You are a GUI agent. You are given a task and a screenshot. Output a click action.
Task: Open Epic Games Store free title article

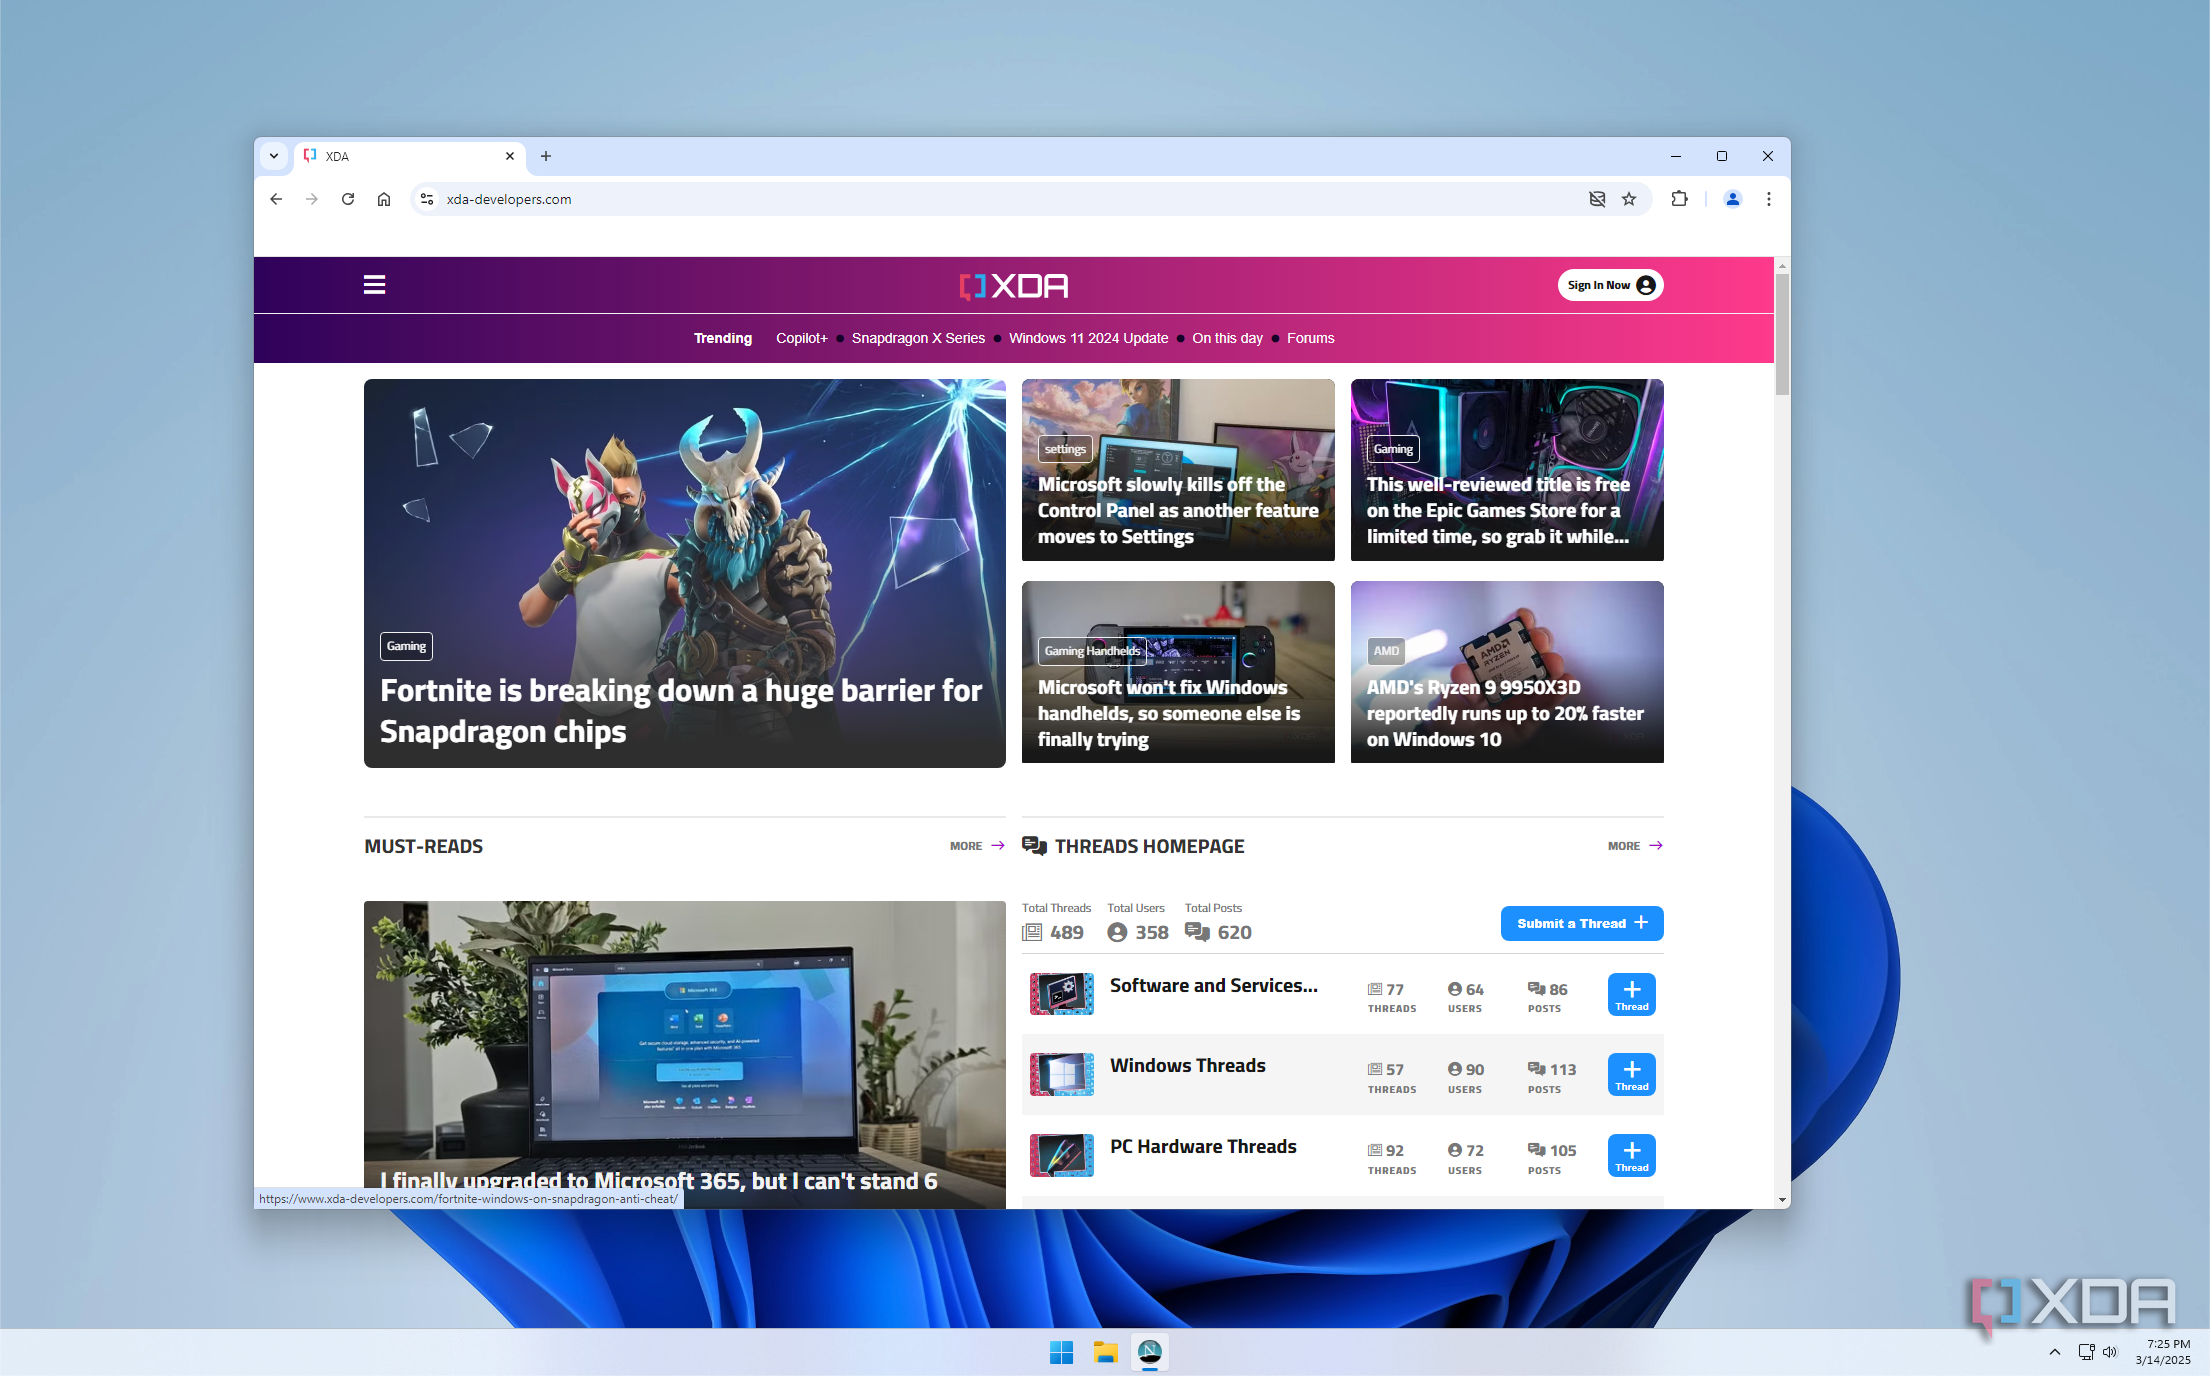pyautogui.click(x=1507, y=470)
